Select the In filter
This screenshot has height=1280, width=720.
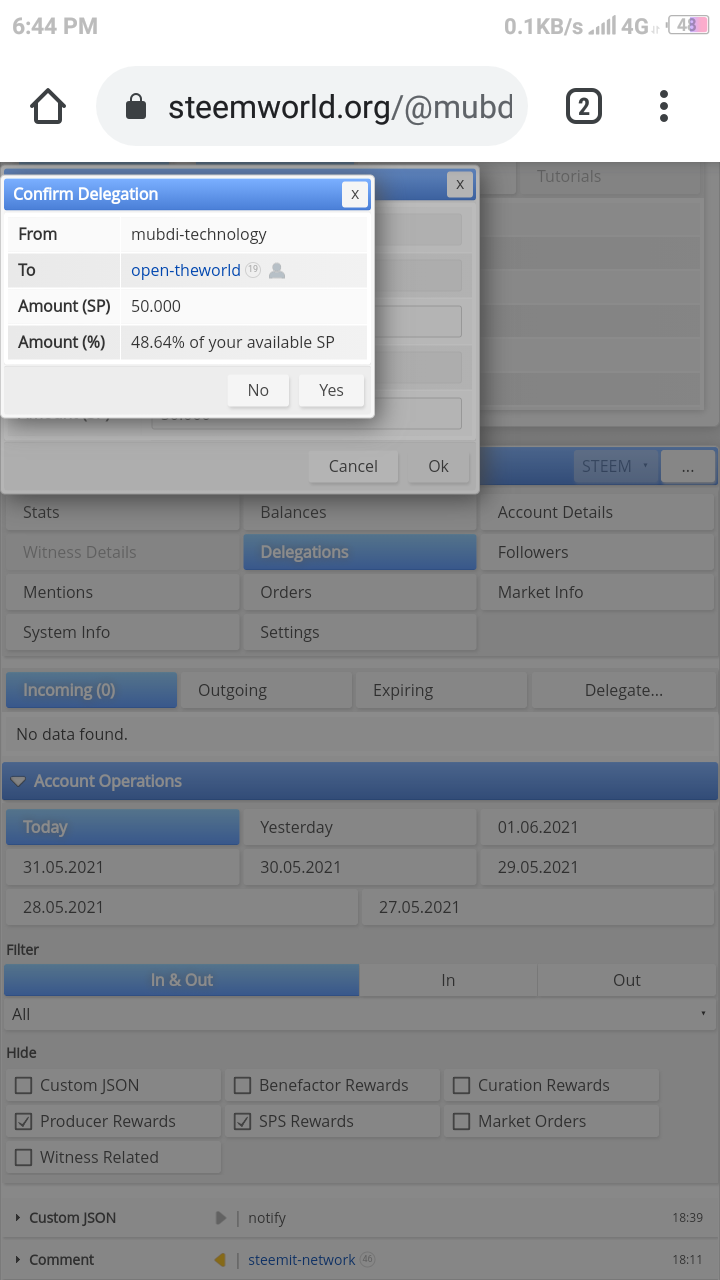[x=448, y=980]
